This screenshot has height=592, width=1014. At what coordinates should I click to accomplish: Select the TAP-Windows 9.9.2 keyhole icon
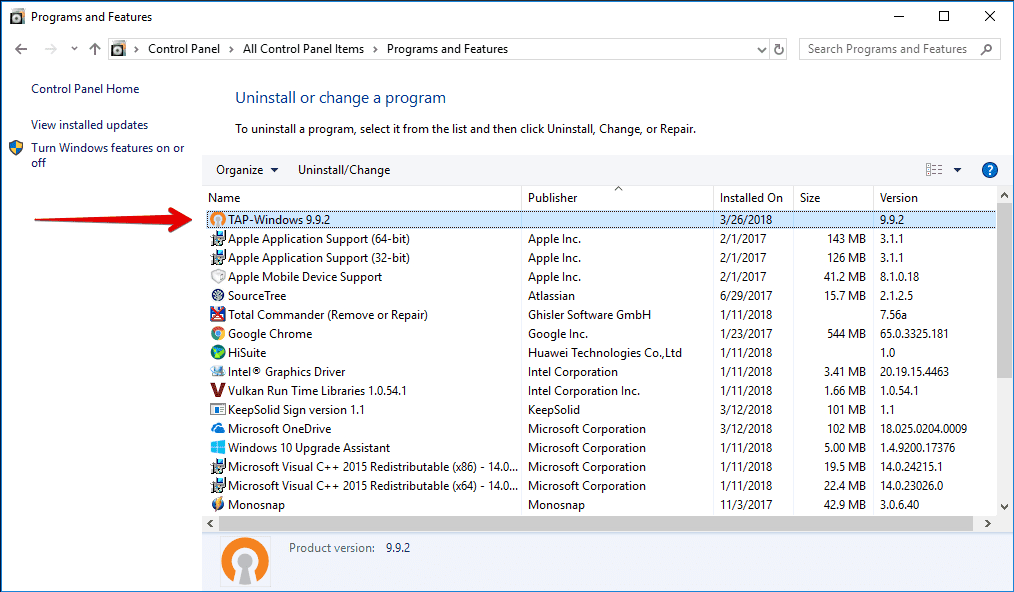(217, 219)
